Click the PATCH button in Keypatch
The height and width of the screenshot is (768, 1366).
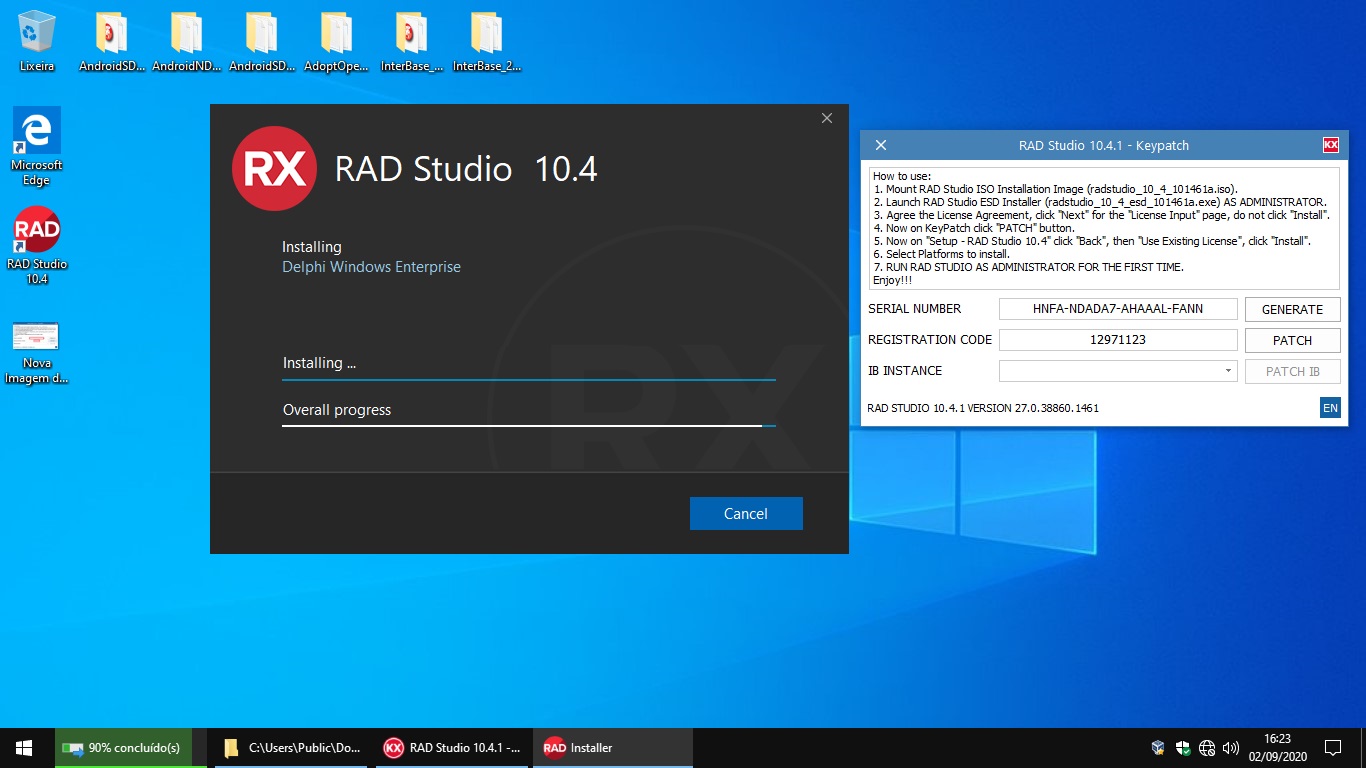point(1292,340)
